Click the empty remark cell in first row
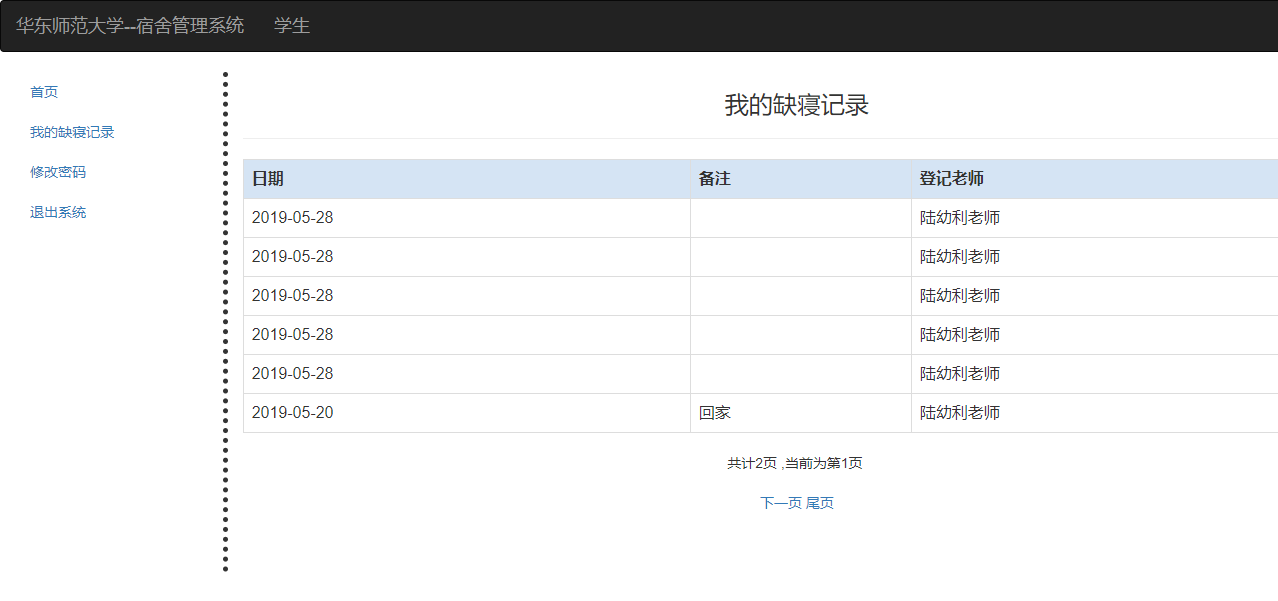The image size is (1278, 601). [800, 218]
